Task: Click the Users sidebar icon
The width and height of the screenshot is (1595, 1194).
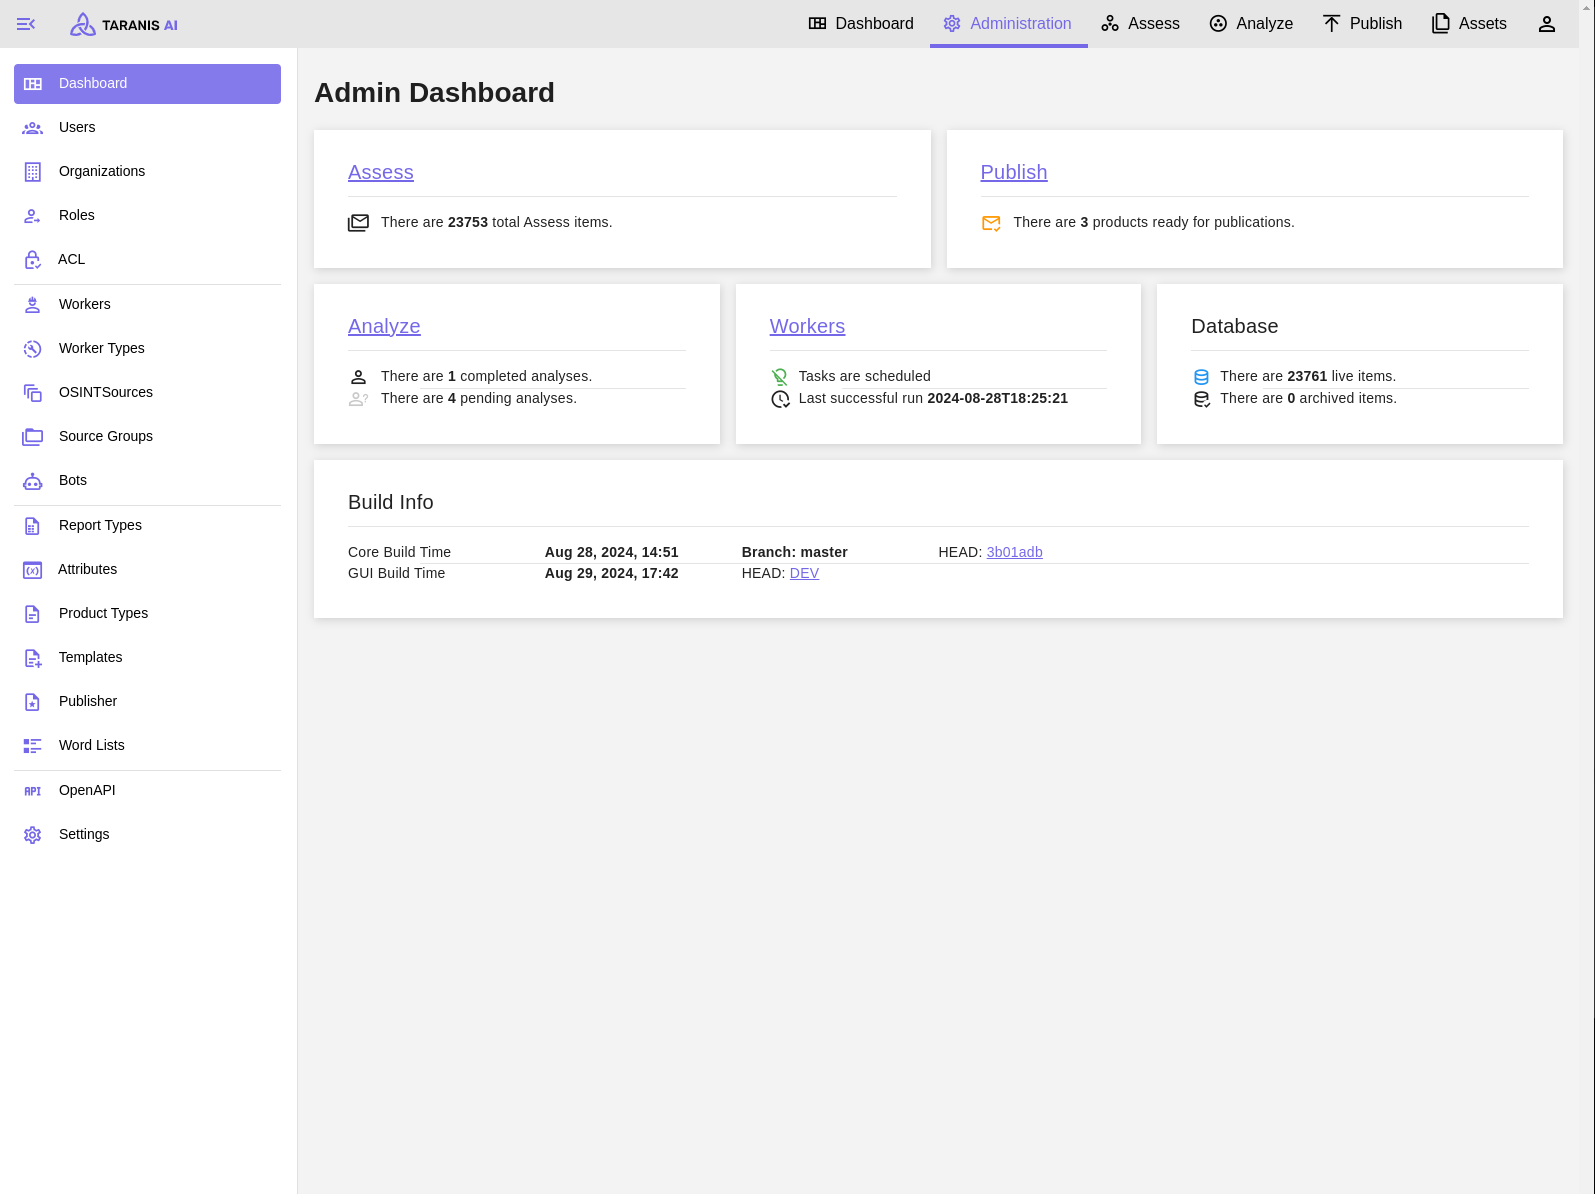Action: [33, 128]
